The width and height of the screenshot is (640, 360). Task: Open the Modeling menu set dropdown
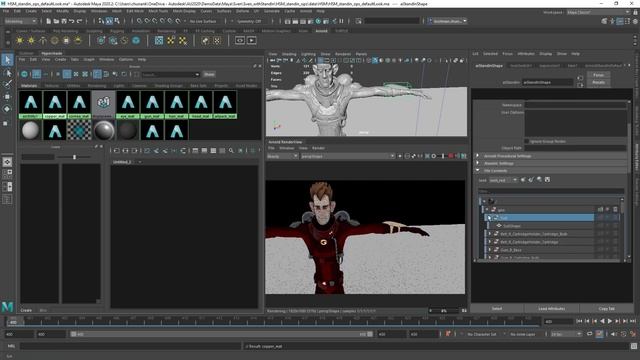[x=20, y=21]
